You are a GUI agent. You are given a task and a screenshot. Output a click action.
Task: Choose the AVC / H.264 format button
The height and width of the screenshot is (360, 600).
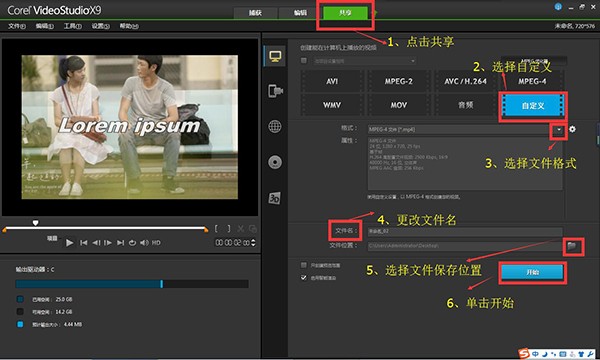(x=465, y=81)
